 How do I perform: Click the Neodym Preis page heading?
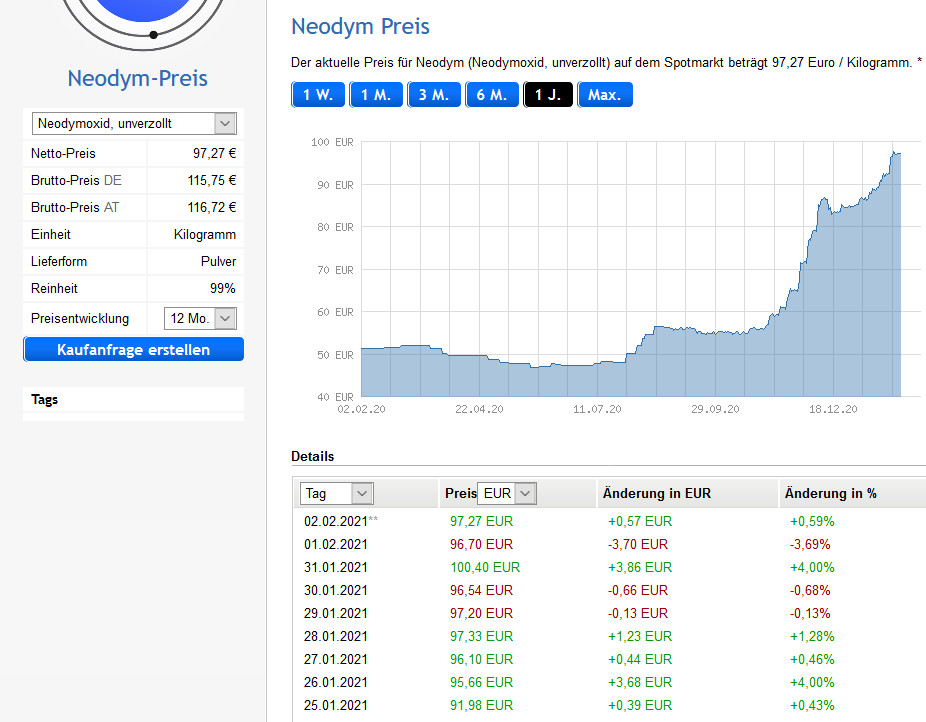click(x=360, y=27)
